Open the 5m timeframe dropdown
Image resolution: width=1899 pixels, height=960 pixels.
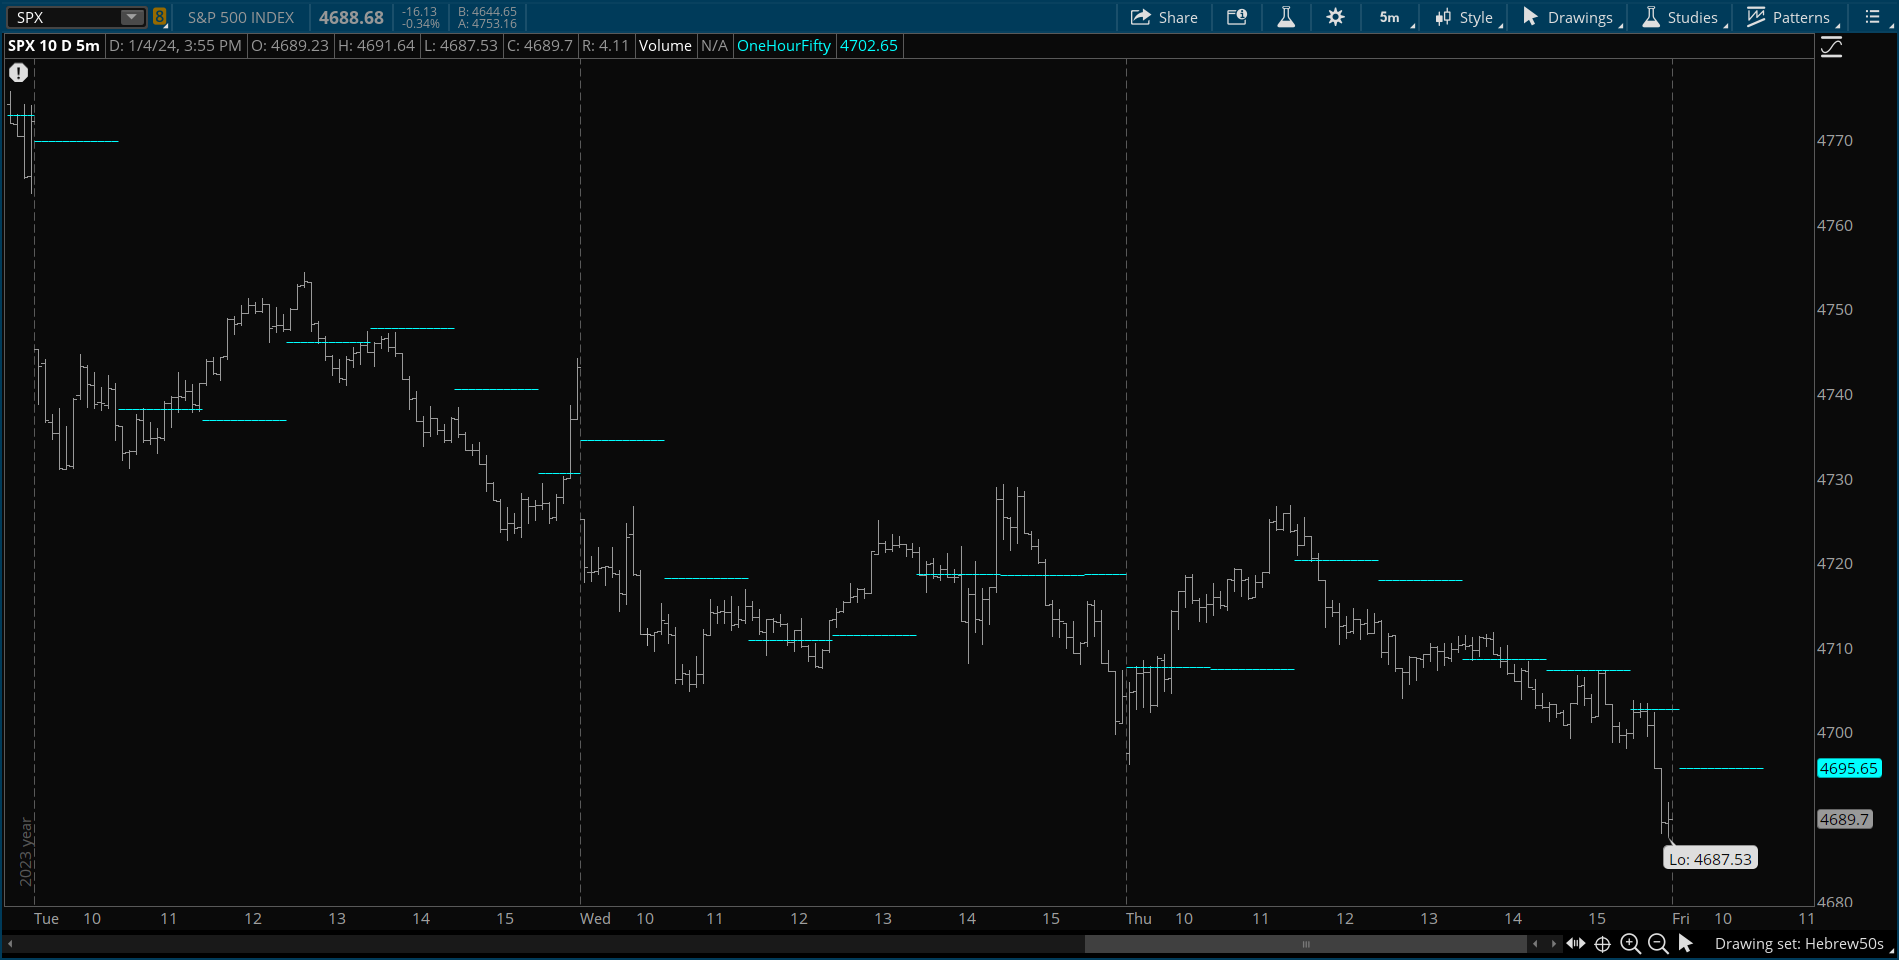pyautogui.click(x=1391, y=17)
